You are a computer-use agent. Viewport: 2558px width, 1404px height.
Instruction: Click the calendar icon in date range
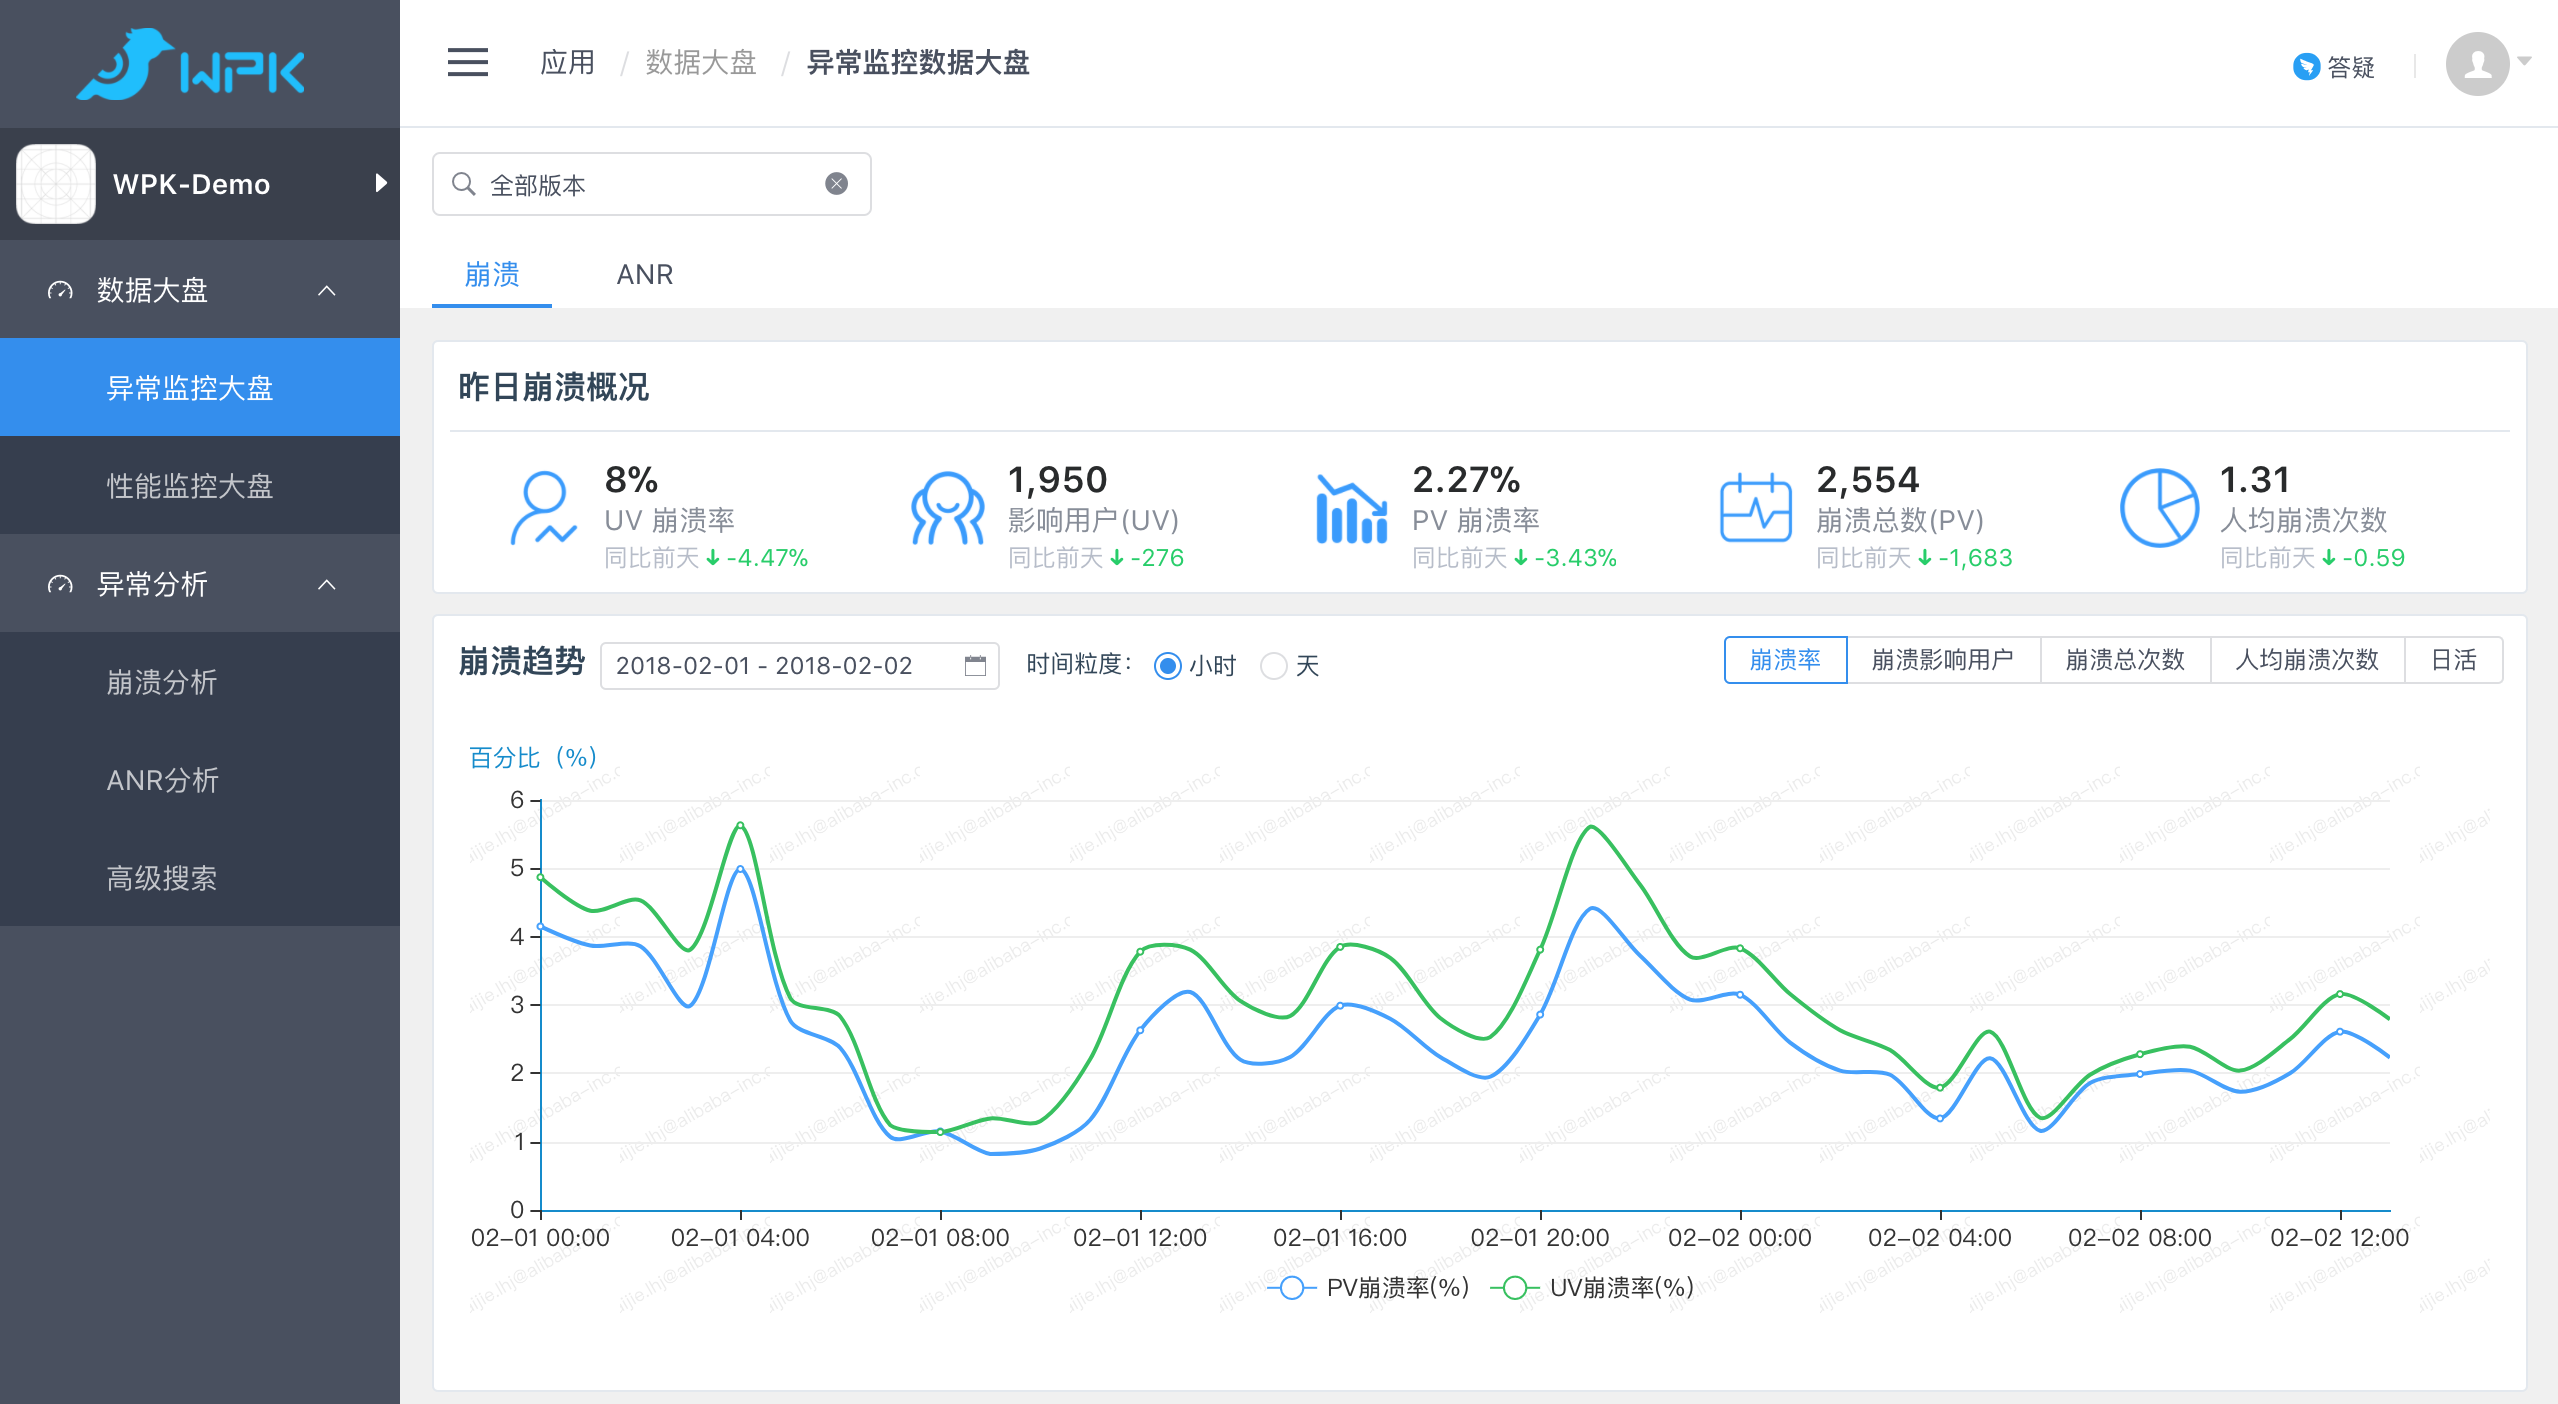975,666
